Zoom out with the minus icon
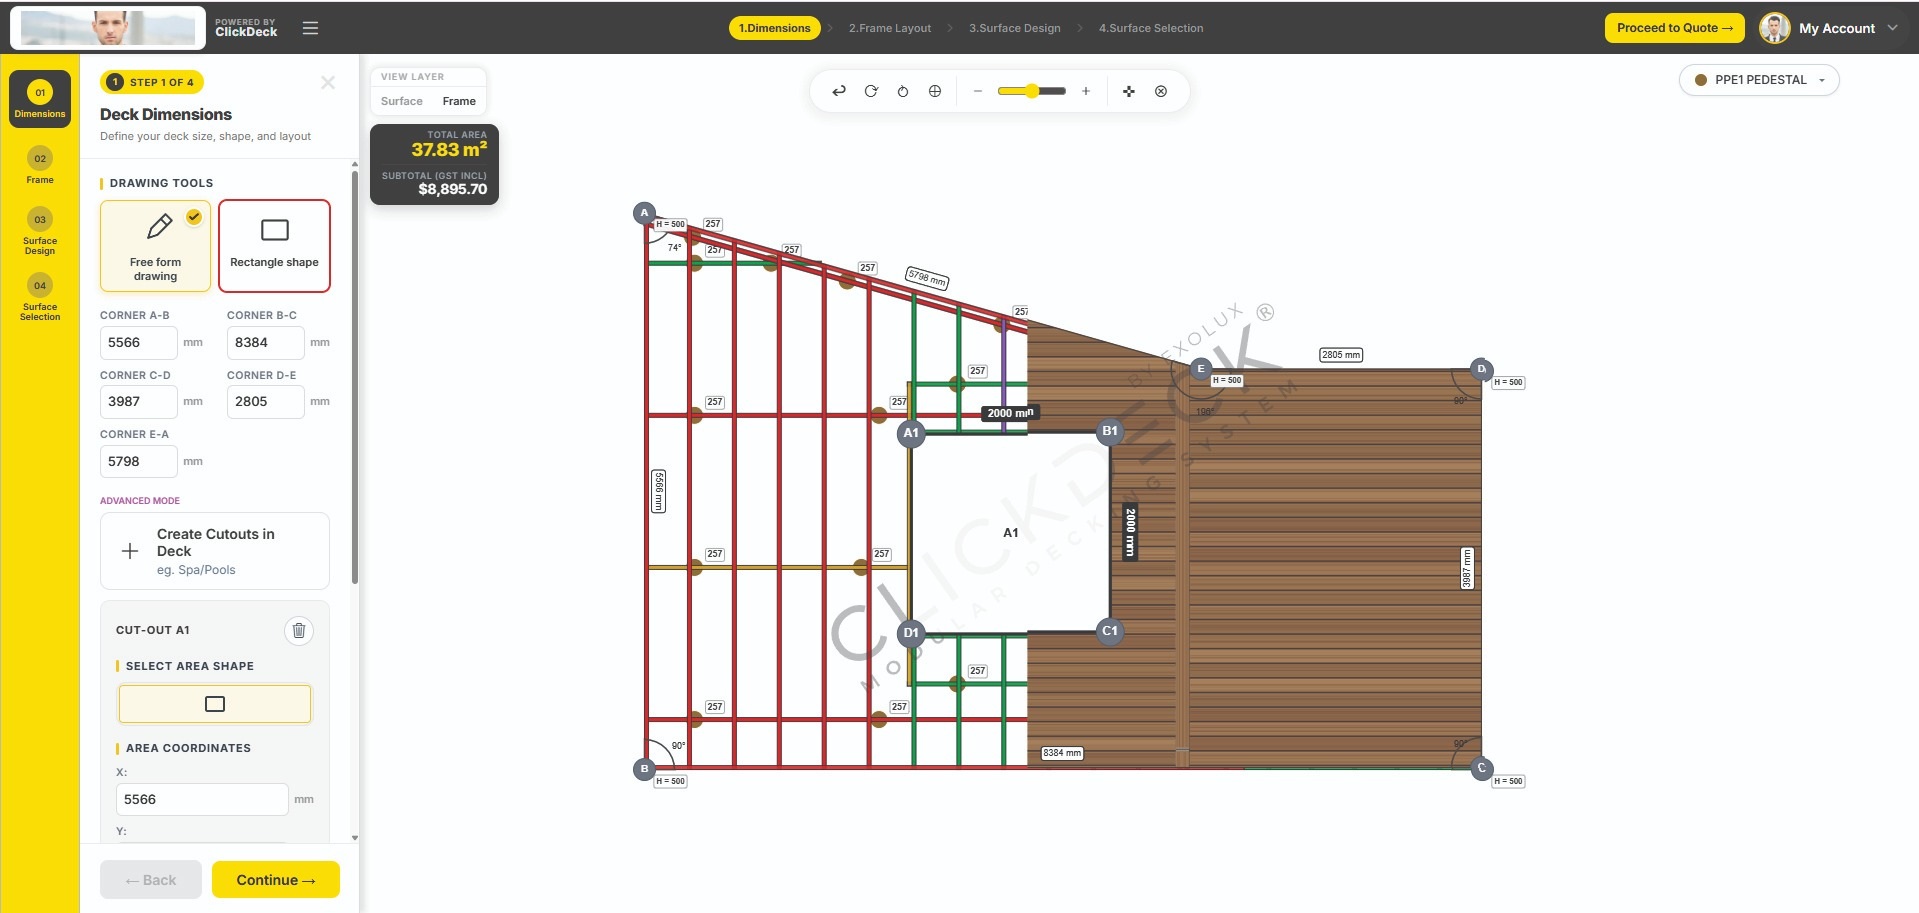The image size is (1919, 913). (978, 91)
